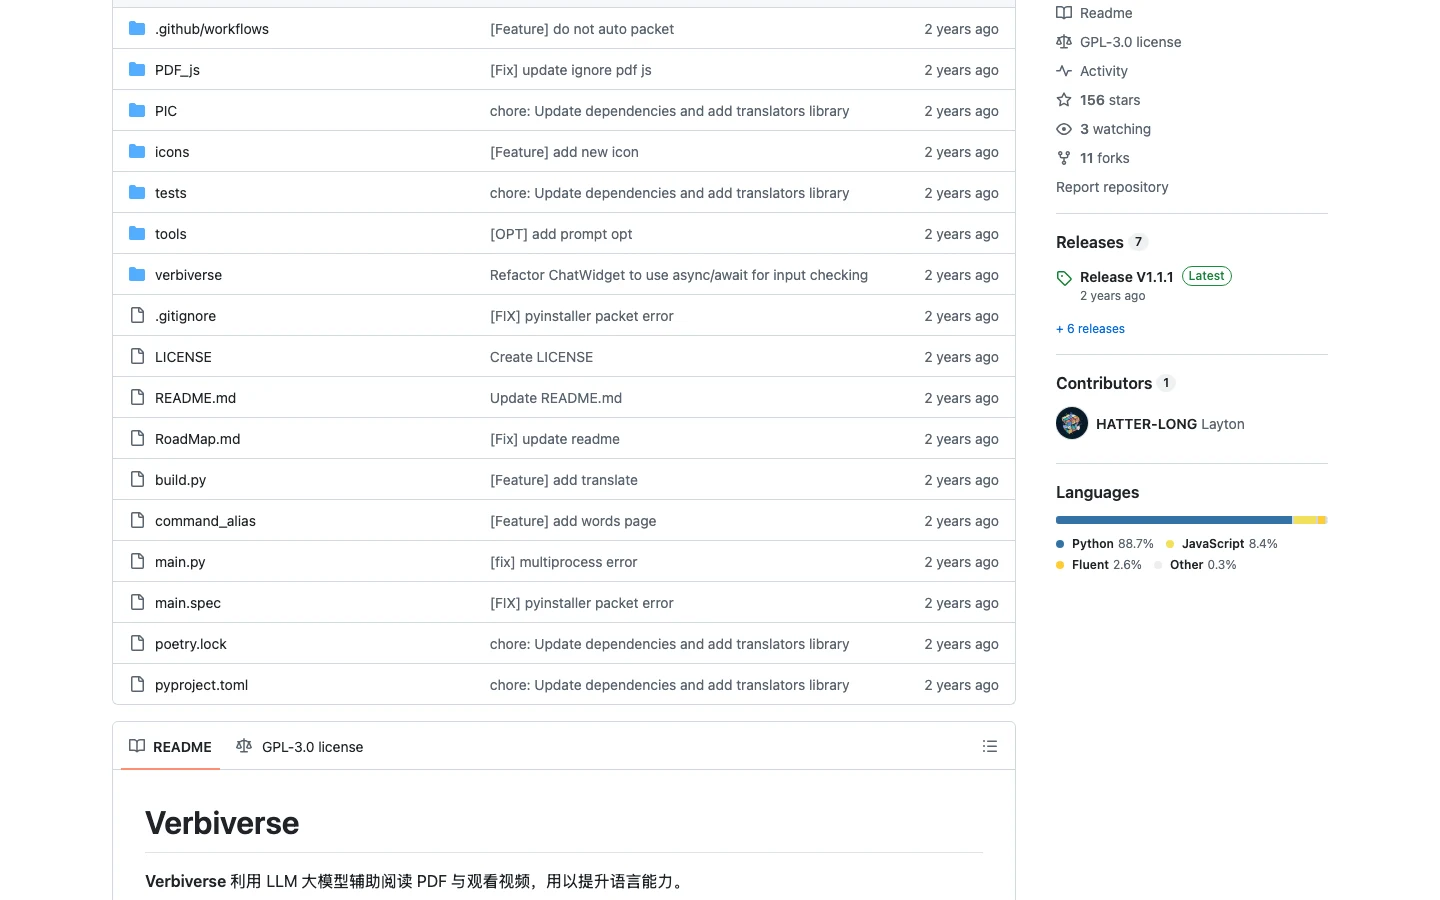
Task: Open the main.py file
Action: (180, 562)
